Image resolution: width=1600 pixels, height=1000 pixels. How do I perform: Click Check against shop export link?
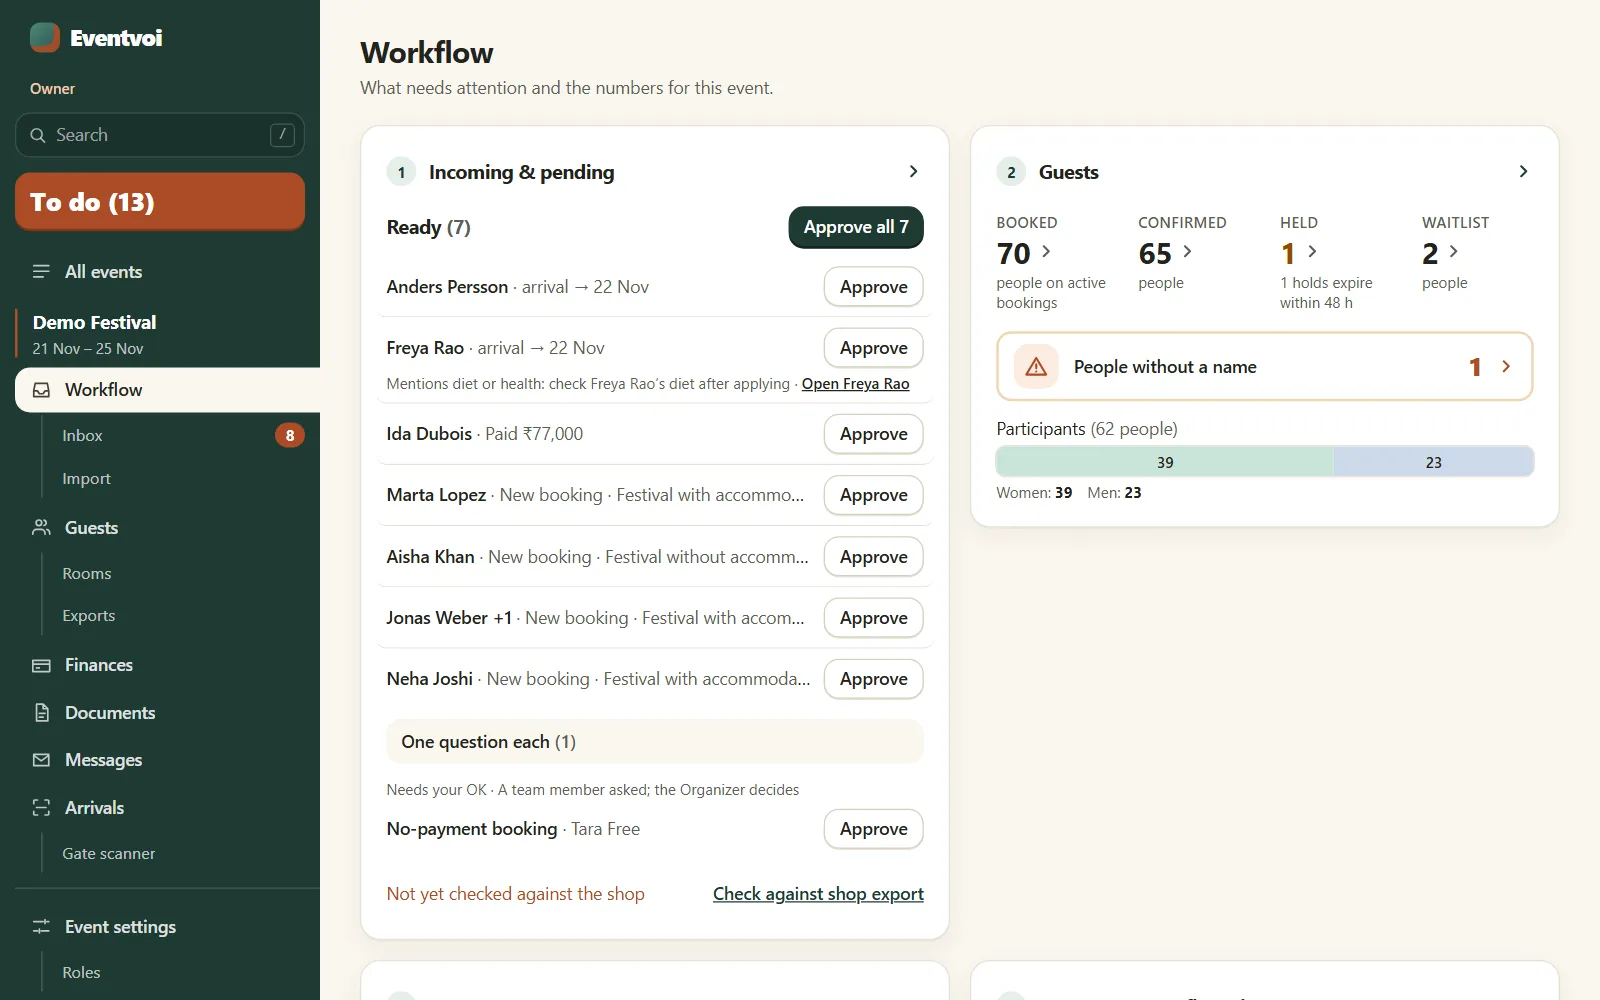(818, 894)
